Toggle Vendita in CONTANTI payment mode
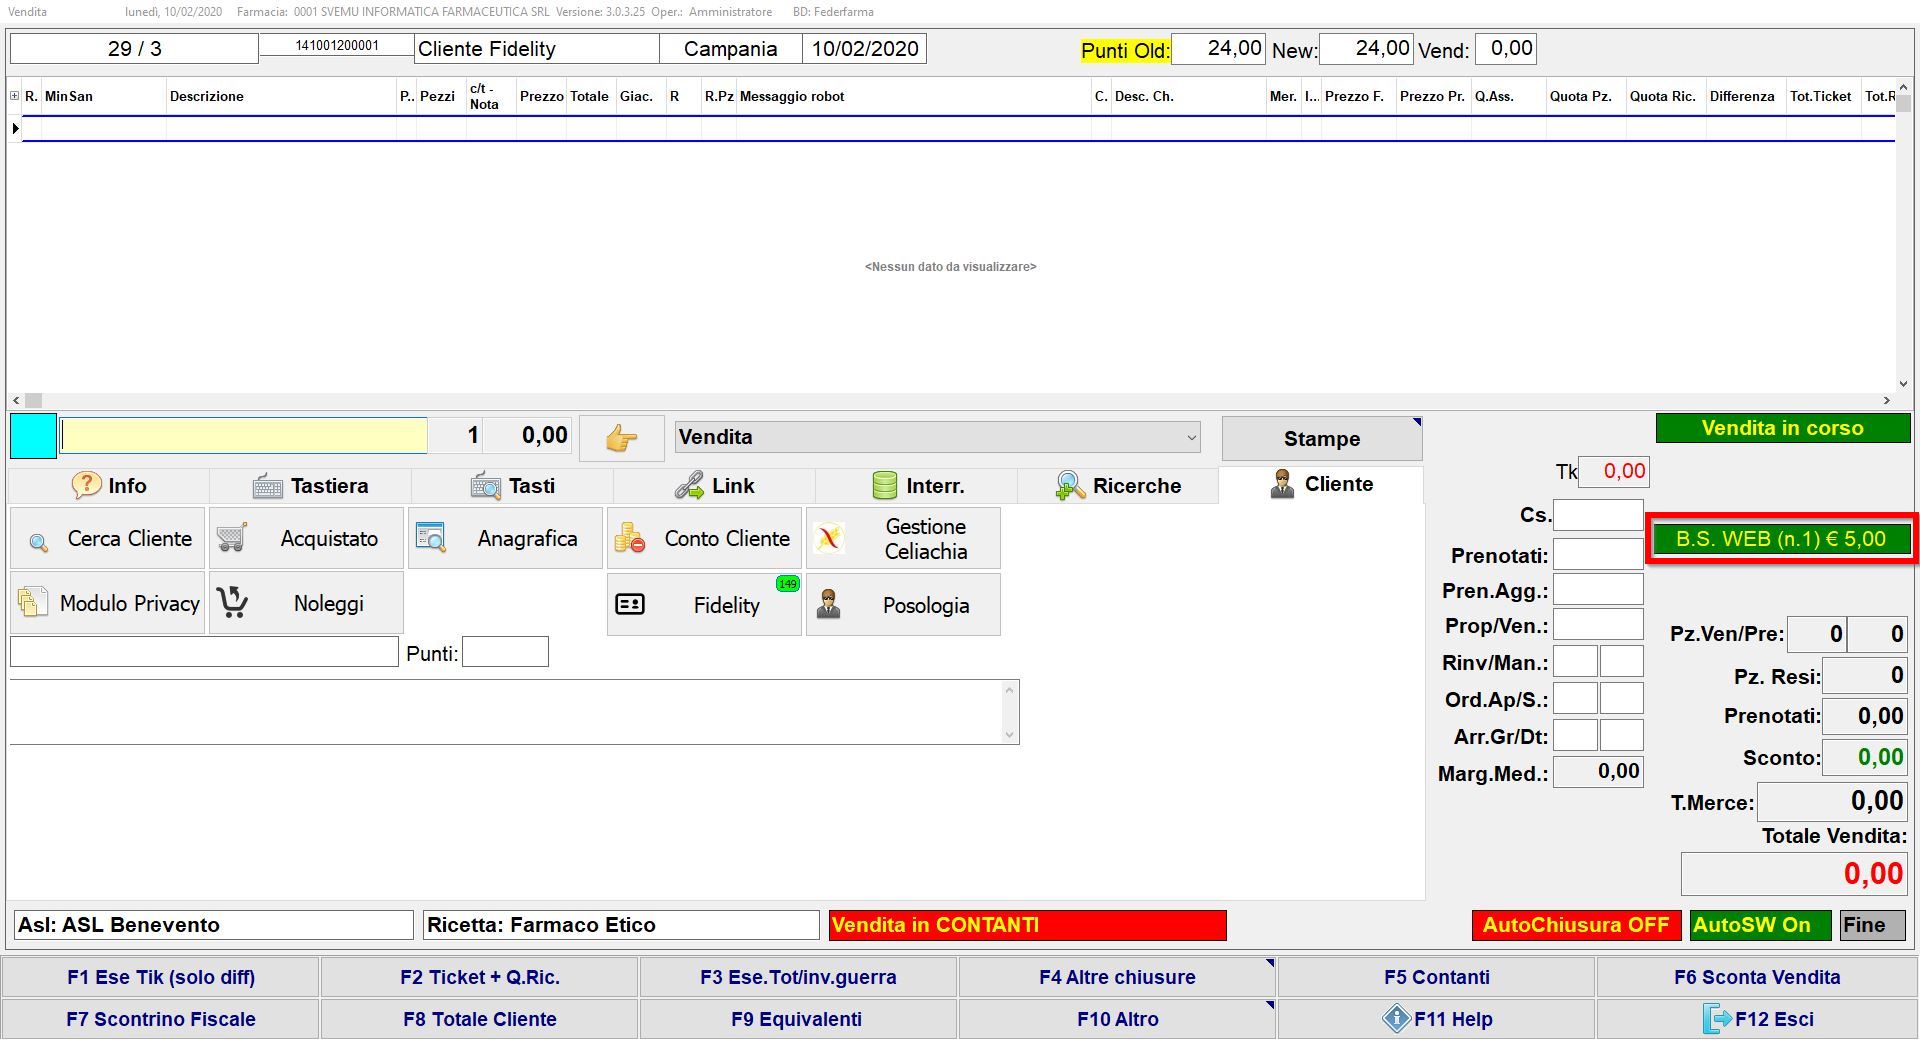The height and width of the screenshot is (1040, 1920). [1027, 925]
